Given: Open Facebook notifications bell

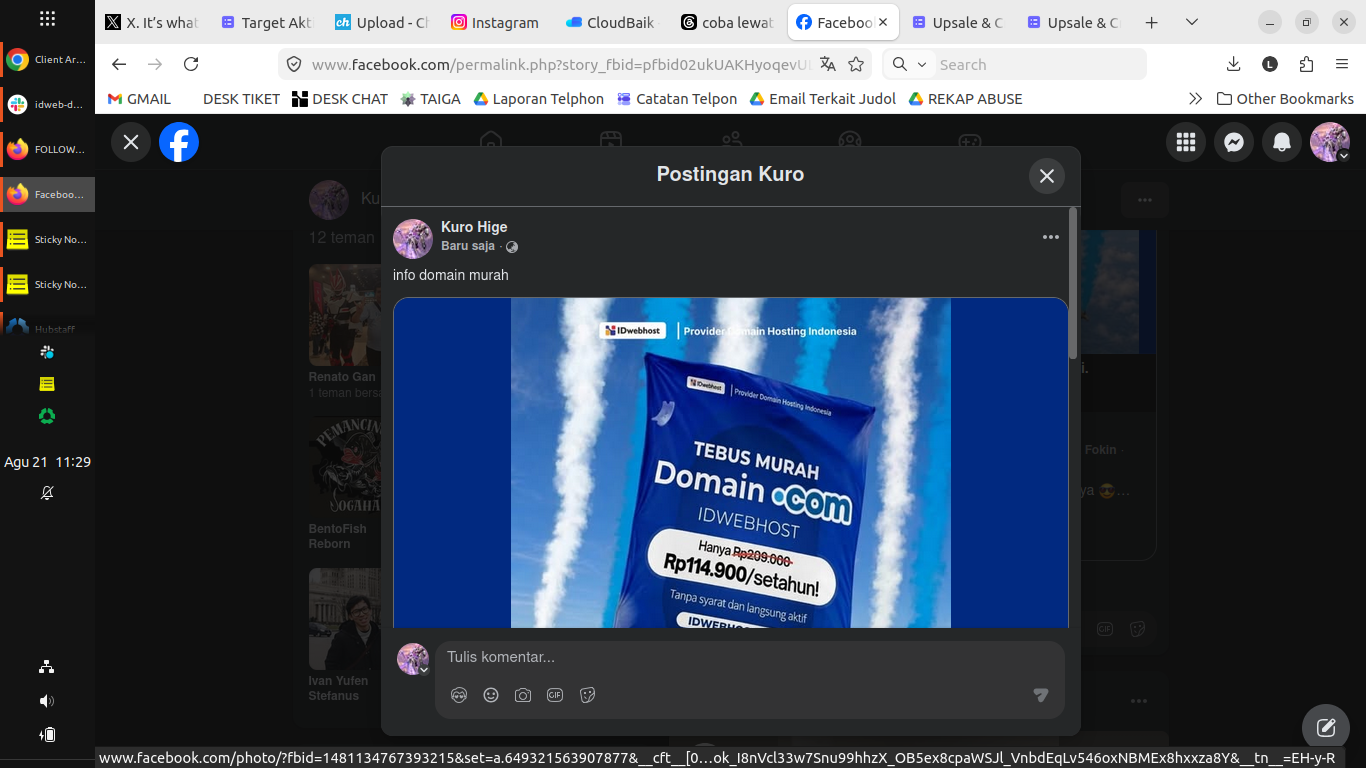Looking at the screenshot, I should click(x=1282, y=142).
